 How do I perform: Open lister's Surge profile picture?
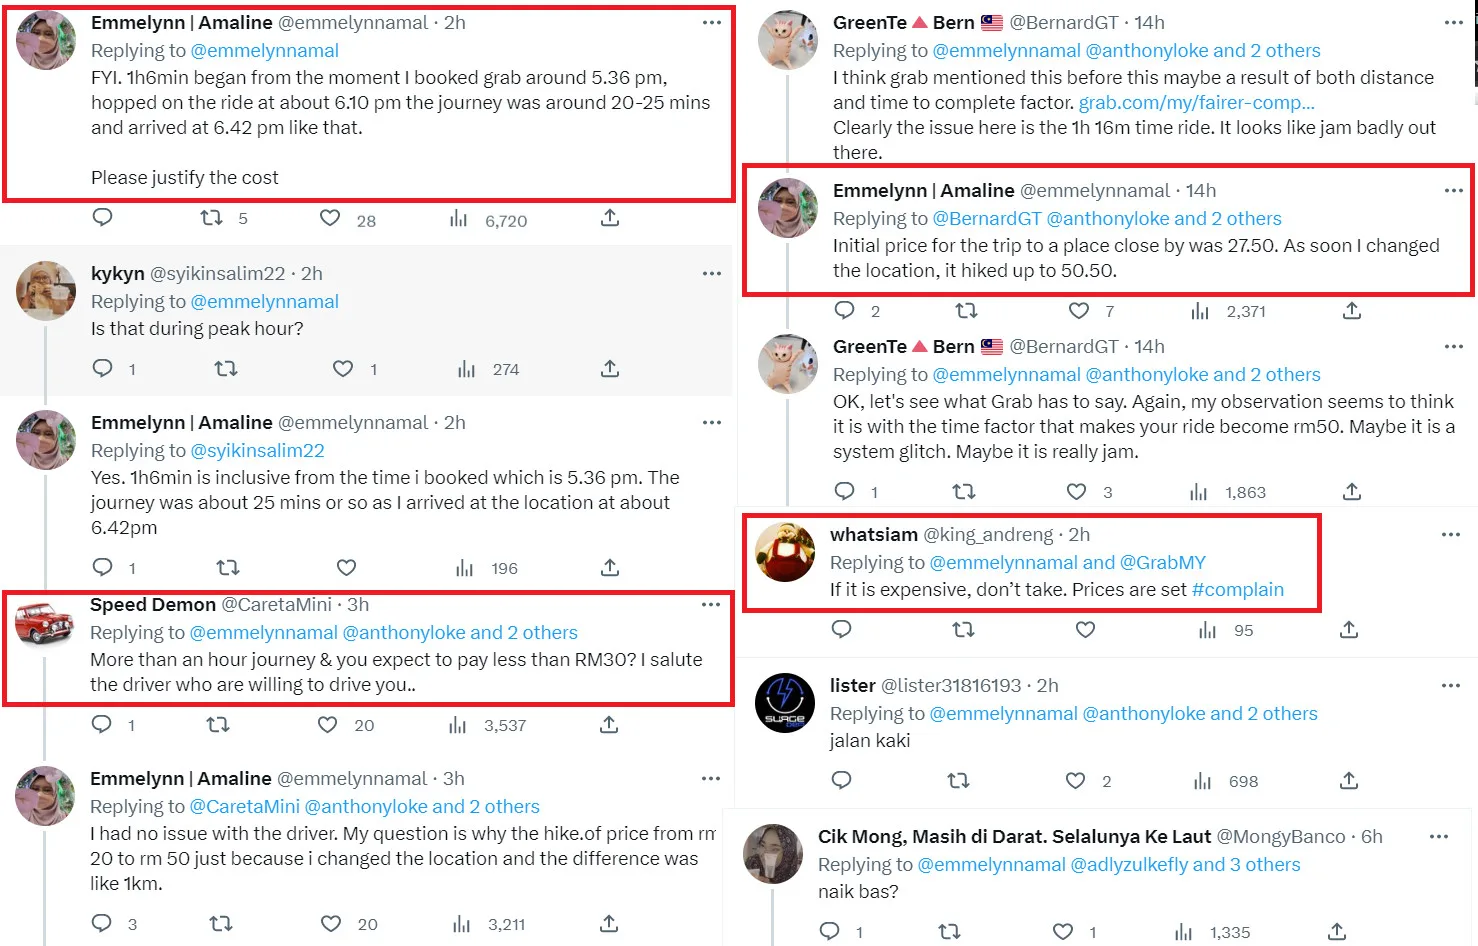785,704
